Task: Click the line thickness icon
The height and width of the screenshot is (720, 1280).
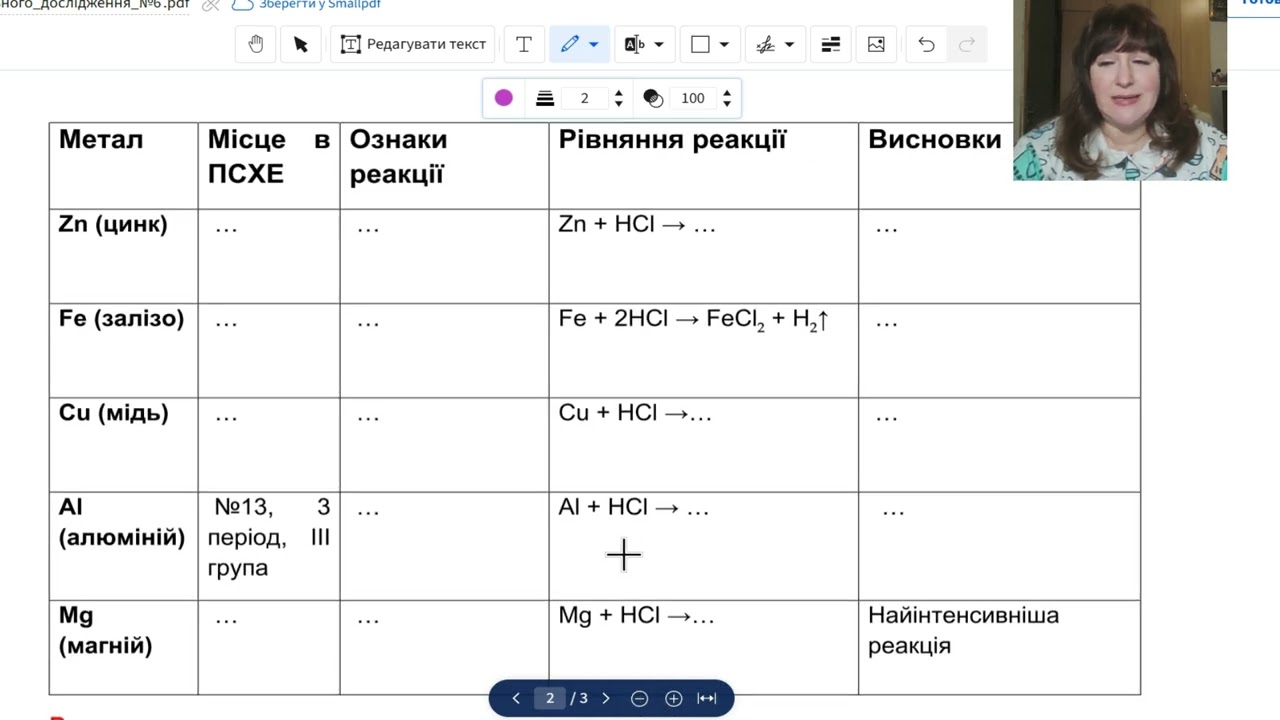Action: click(x=545, y=98)
